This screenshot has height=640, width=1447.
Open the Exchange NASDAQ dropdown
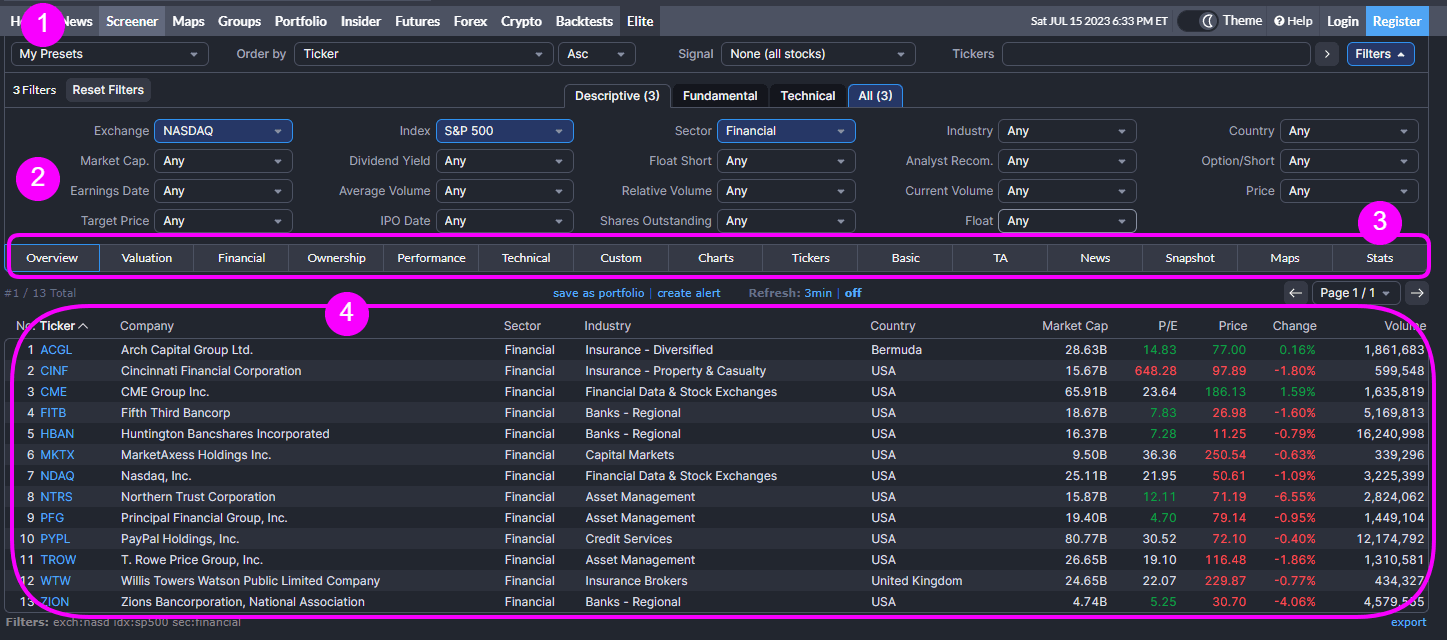(x=223, y=131)
